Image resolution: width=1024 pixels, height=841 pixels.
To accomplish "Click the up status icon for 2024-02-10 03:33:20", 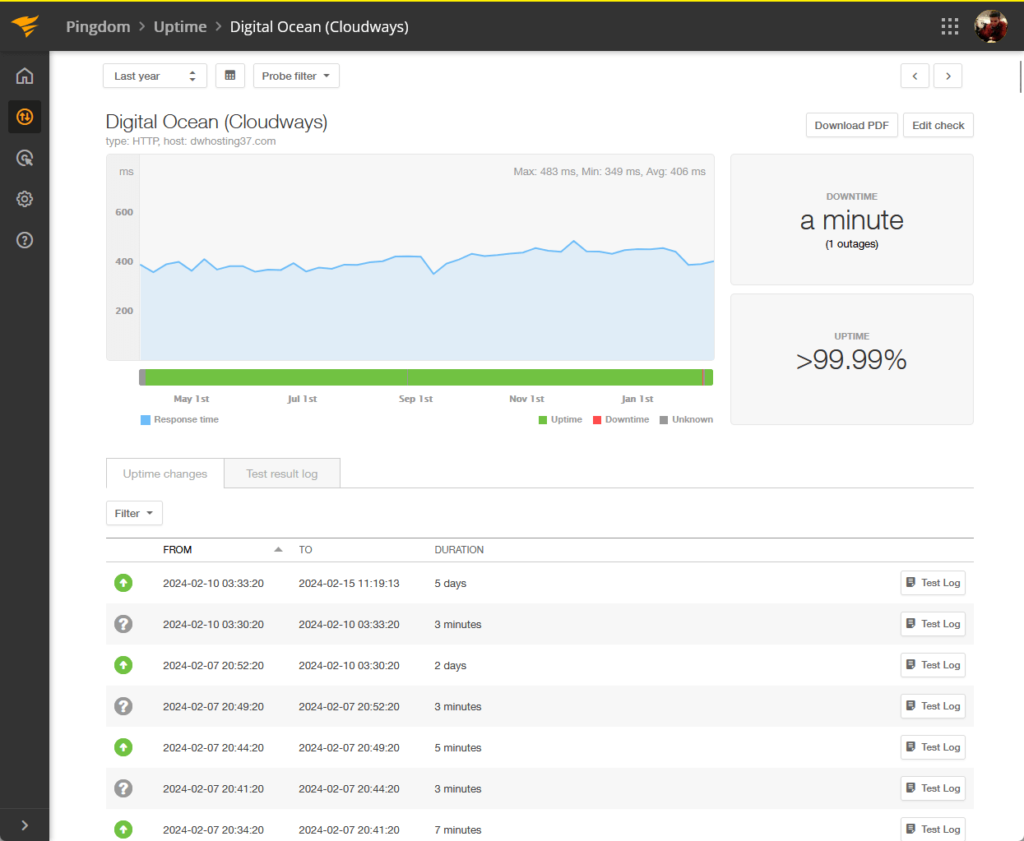I will (x=123, y=583).
